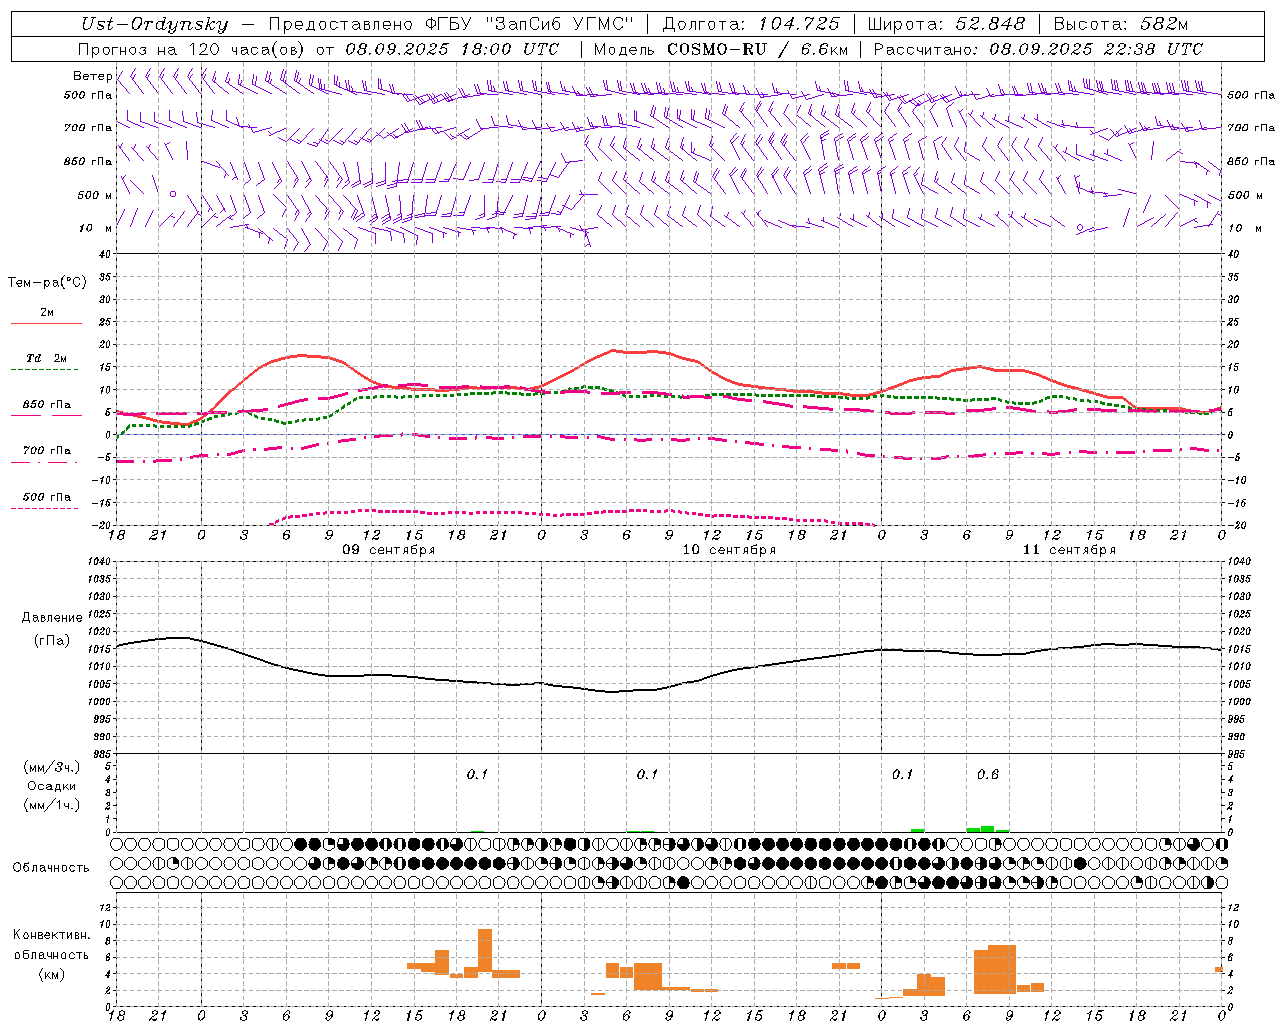Click the "Td 2м" dew point legend label
Screen dimensions: 1280x1024
(47, 358)
